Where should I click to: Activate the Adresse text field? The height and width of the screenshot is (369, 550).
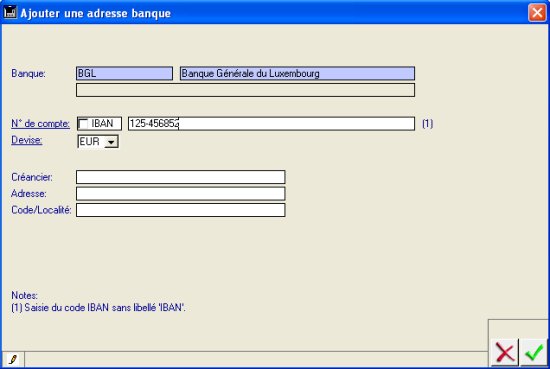[181, 194]
